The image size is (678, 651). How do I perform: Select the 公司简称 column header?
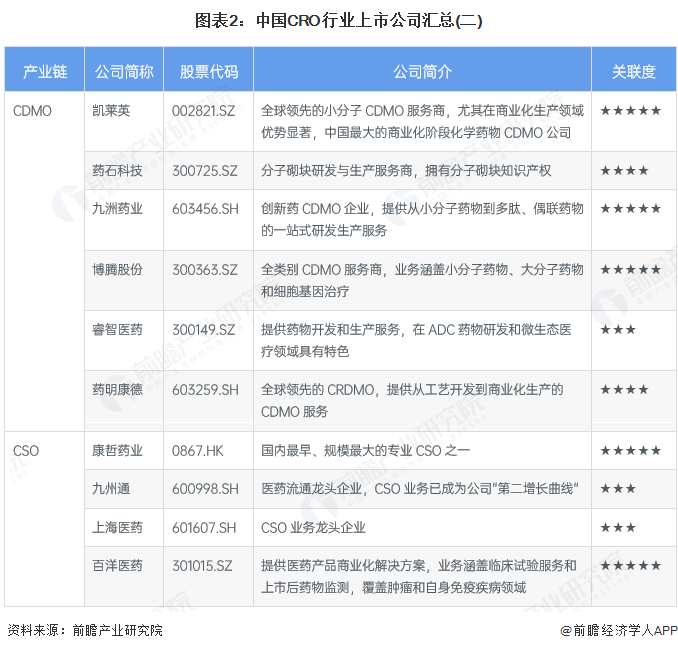tap(124, 72)
